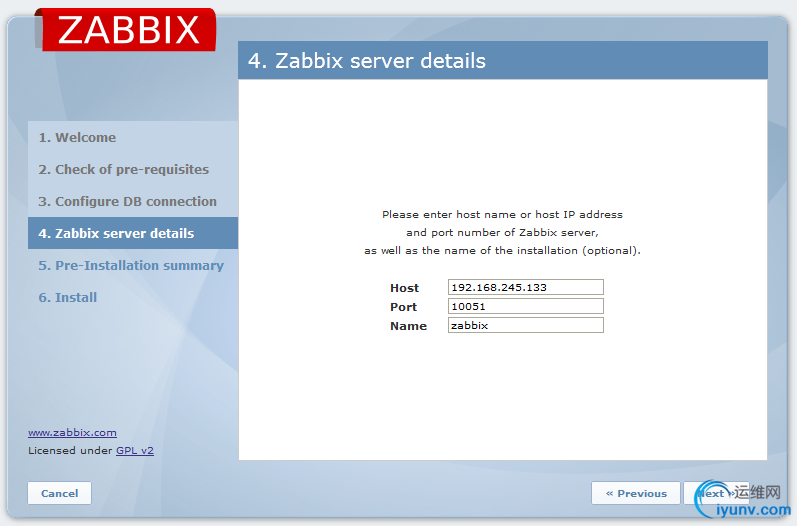The width and height of the screenshot is (797, 526).
Task: Select the '1. Welcome' step
Action: tap(77, 138)
